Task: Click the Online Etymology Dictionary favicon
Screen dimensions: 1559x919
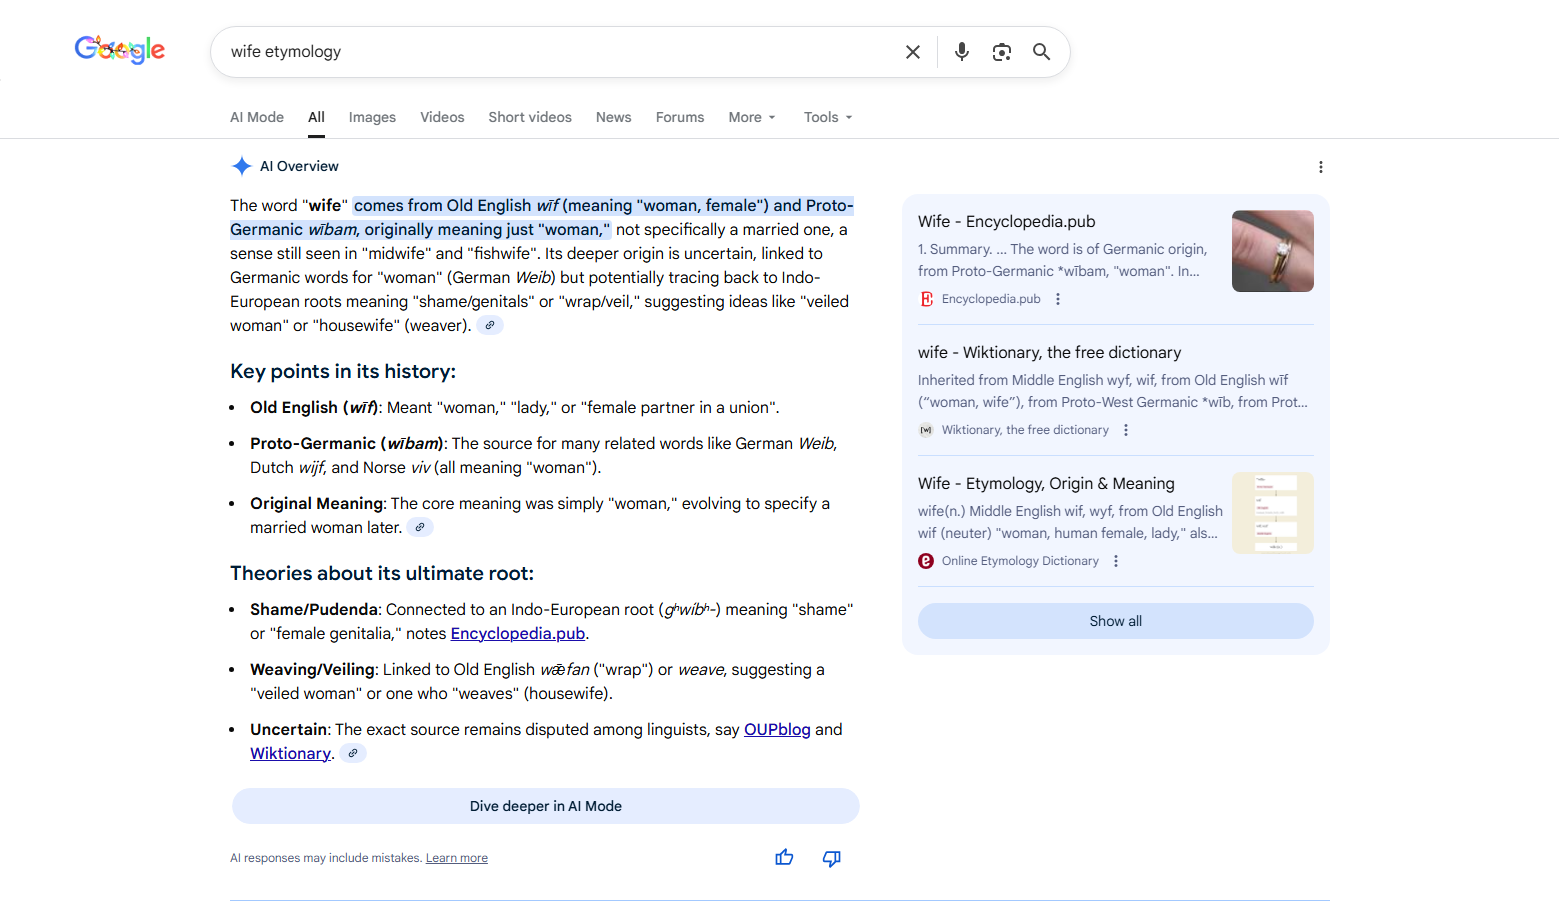Action: tap(926, 561)
